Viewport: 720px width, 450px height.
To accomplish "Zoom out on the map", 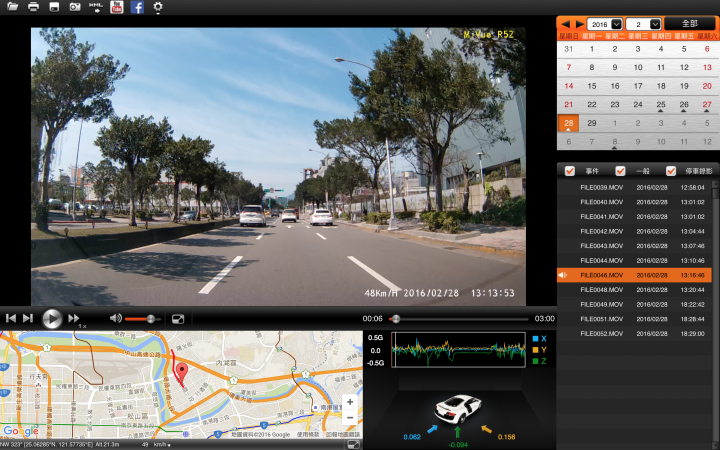I will coord(350,417).
